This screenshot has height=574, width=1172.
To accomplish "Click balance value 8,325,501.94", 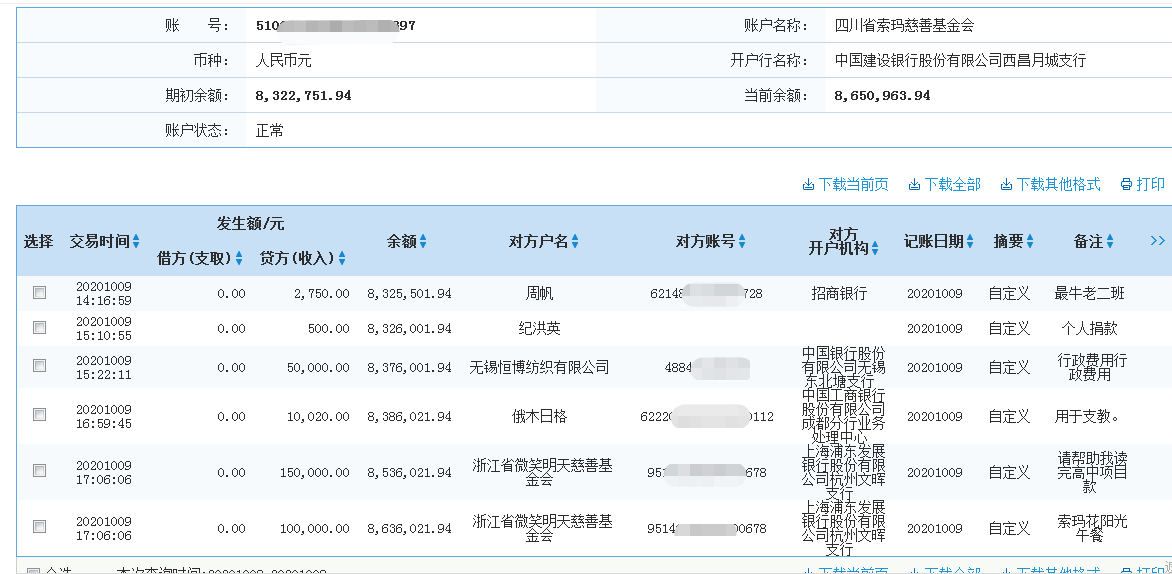I will coord(410,294).
